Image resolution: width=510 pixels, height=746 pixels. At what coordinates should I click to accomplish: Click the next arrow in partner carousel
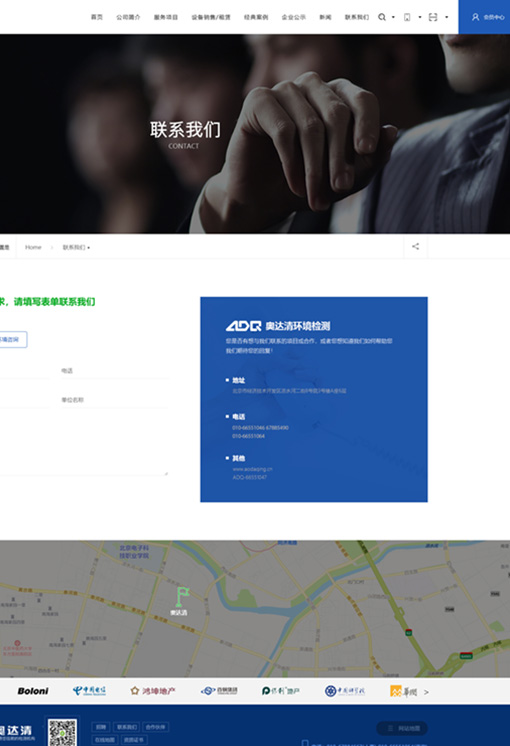click(426, 692)
